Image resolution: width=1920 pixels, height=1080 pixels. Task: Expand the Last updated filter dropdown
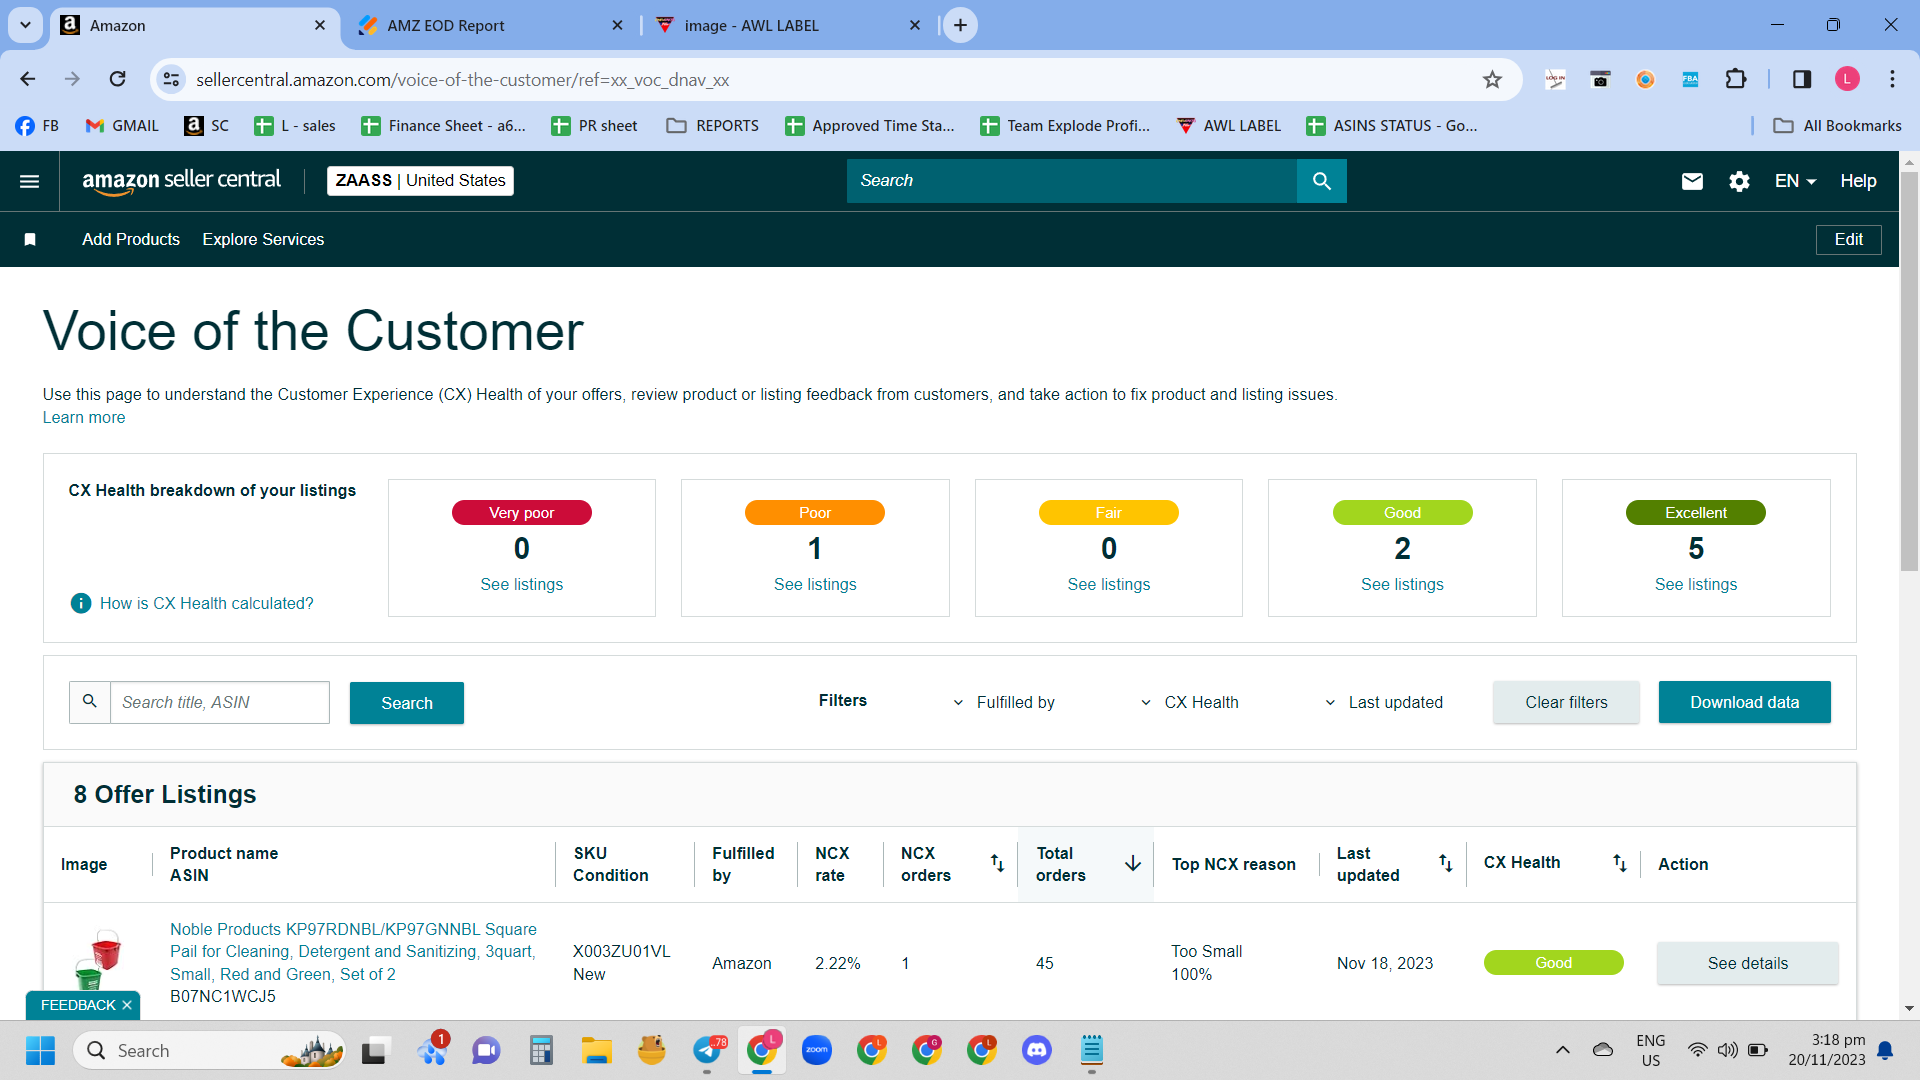(x=1383, y=702)
